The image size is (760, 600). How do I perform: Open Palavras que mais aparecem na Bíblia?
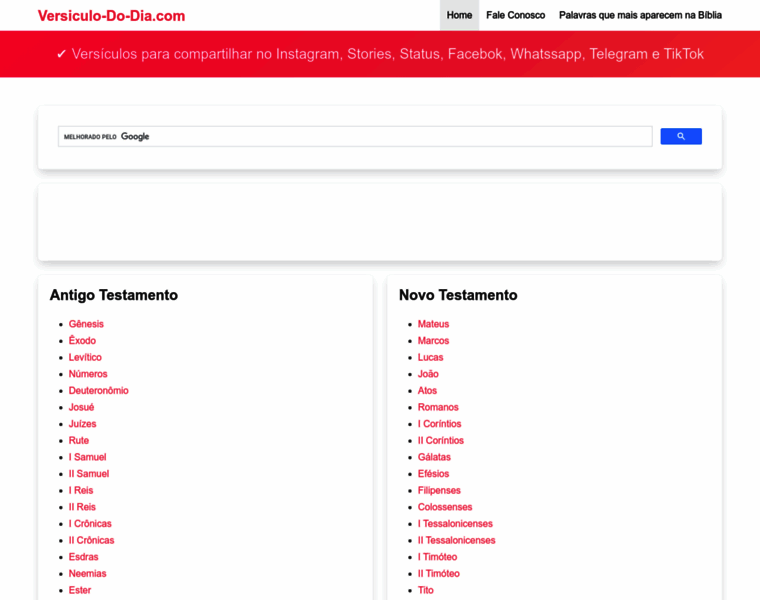pyautogui.click(x=640, y=15)
